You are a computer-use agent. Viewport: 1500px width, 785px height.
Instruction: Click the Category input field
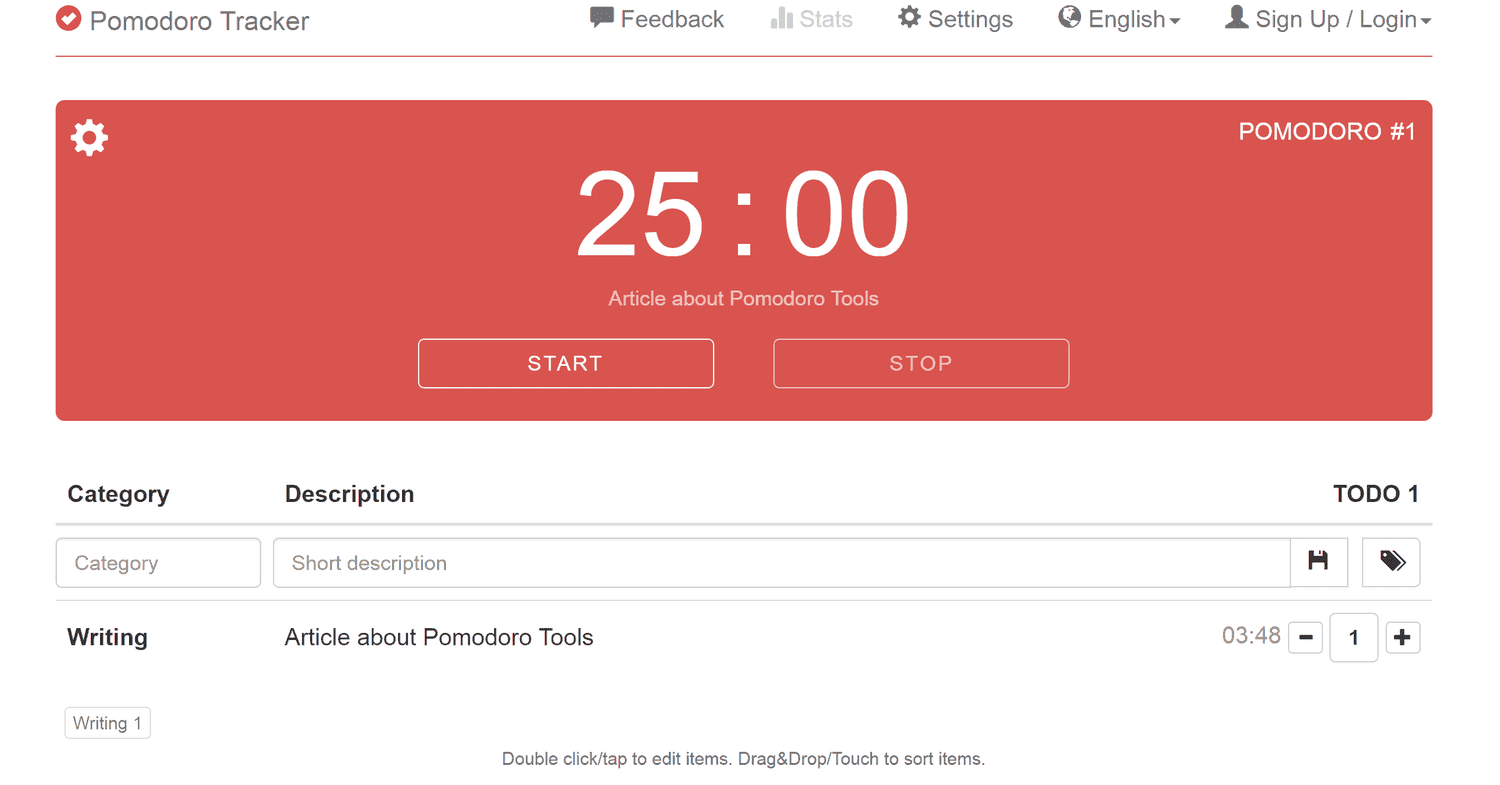tap(158, 563)
